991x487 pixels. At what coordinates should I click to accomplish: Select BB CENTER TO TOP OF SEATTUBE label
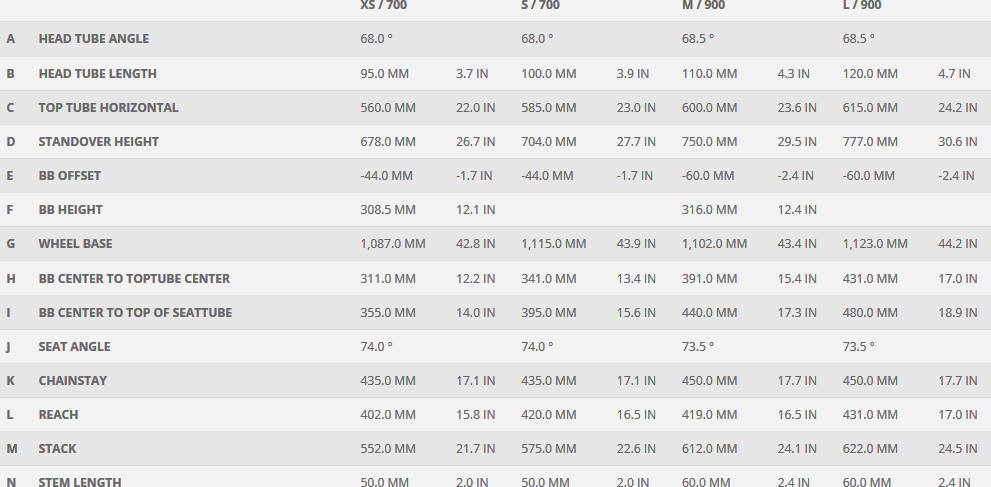coord(135,313)
